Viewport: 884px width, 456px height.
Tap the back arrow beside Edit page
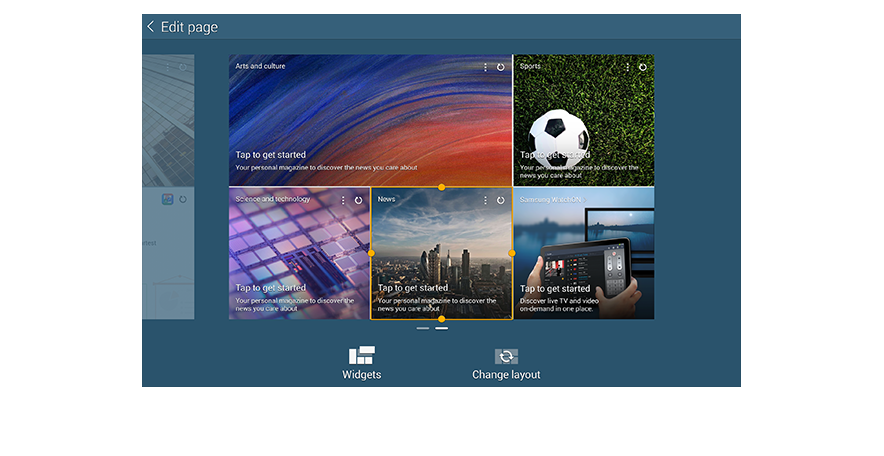151,27
